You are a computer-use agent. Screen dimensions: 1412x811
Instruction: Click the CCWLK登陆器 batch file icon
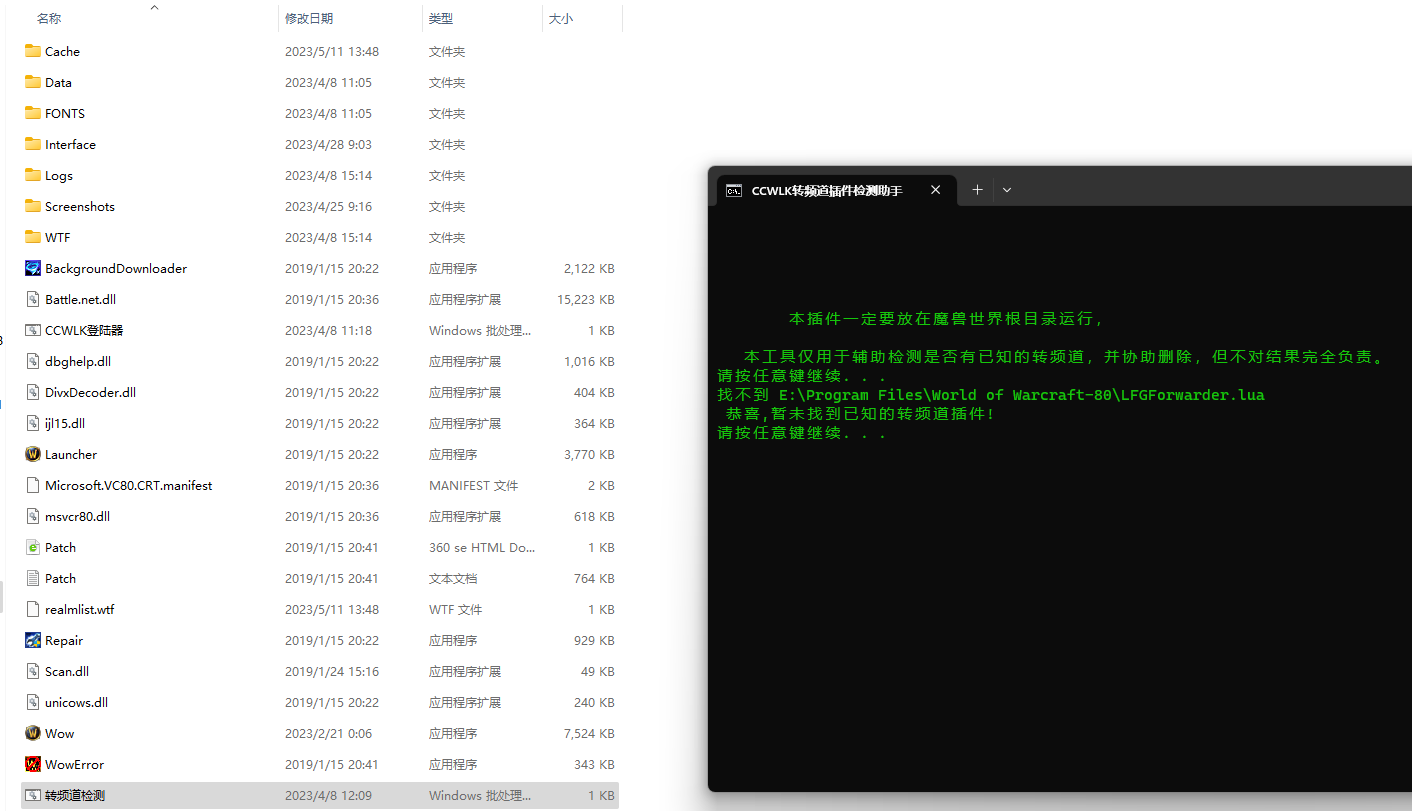pyautogui.click(x=33, y=330)
